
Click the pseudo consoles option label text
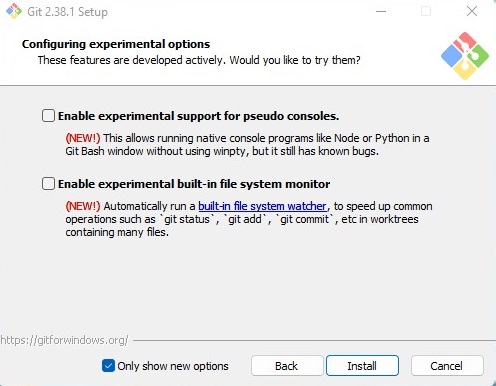coord(199,116)
